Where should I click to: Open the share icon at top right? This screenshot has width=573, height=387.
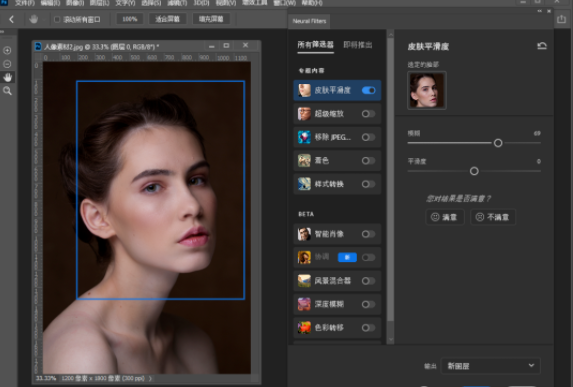[x=561, y=19]
